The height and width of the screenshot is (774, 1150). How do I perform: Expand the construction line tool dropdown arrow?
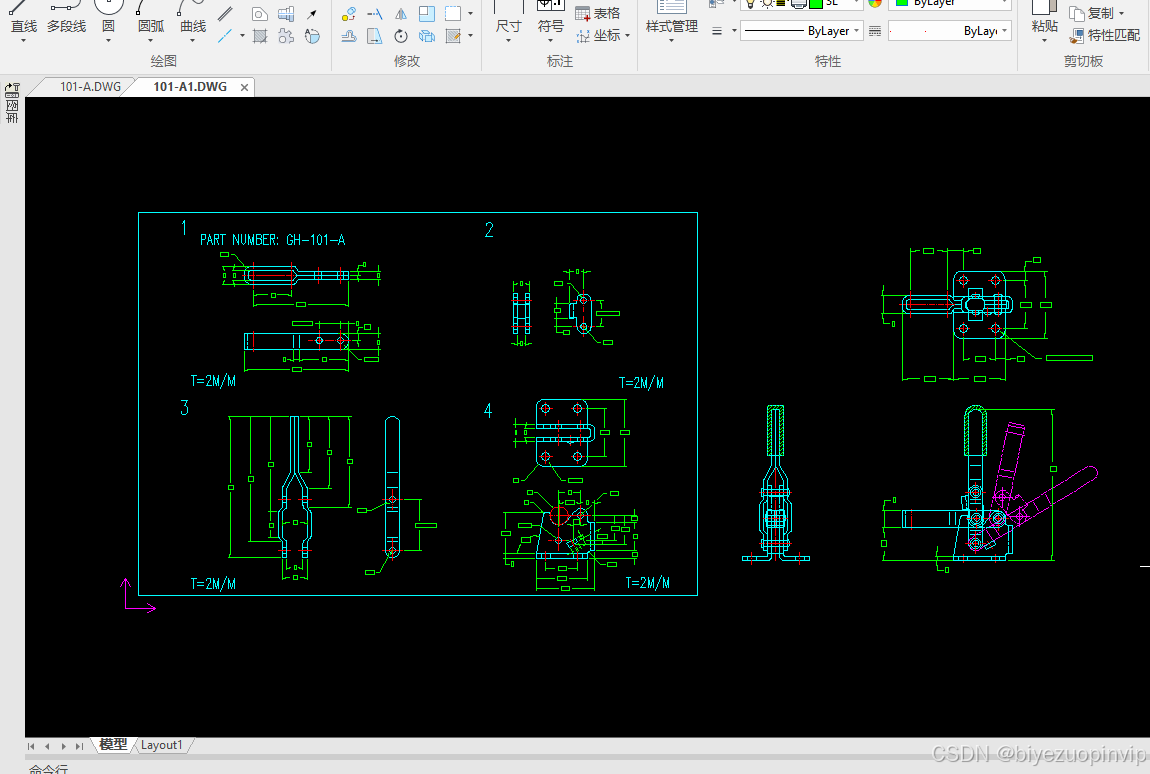pyautogui.click(x=242, y=35)
